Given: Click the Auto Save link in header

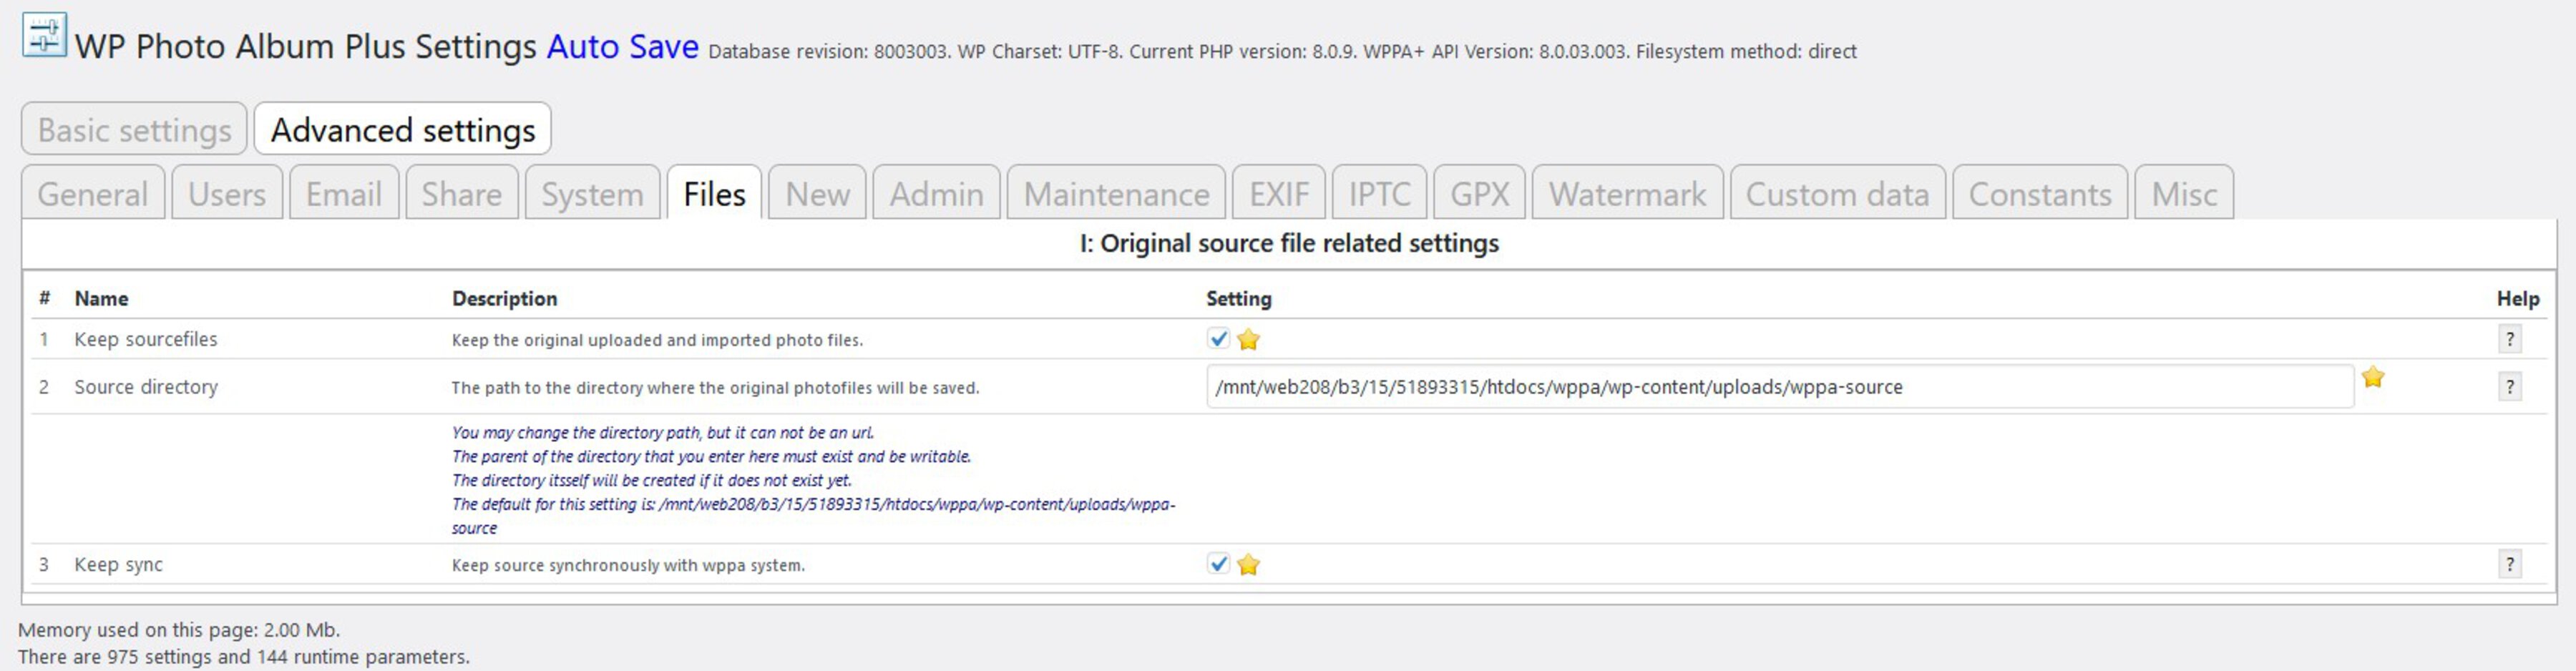Looking at the screenshot, I should (x=622, y=47).
